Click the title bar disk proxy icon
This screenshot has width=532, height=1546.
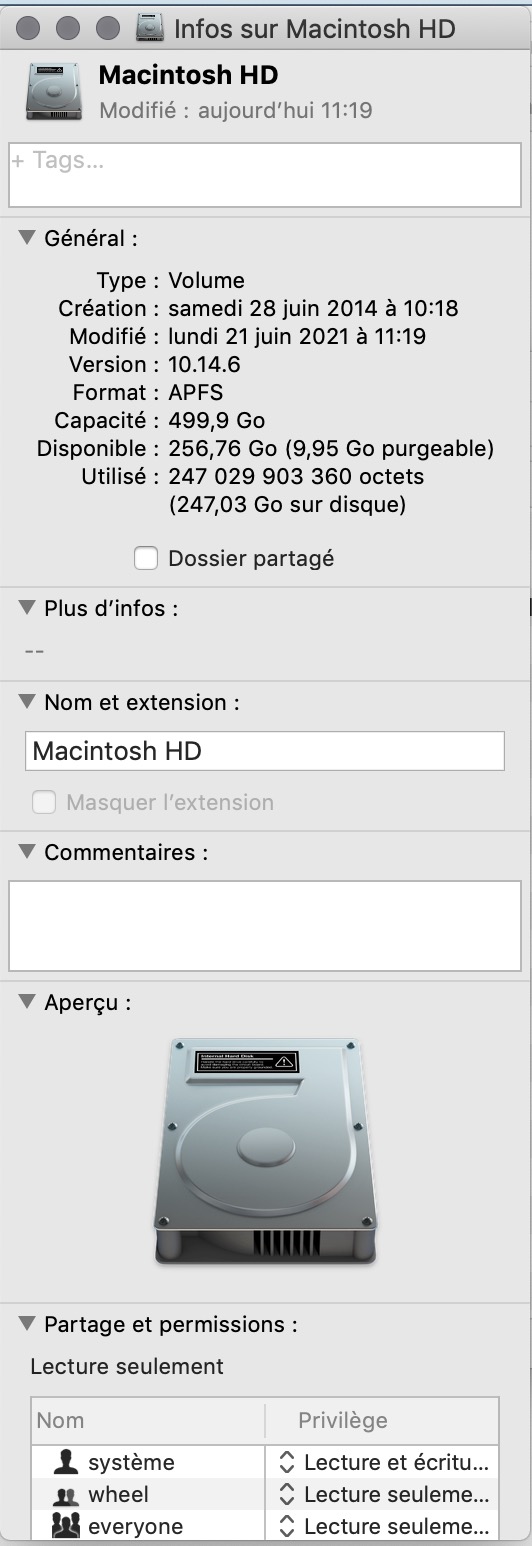pos(150,27)
